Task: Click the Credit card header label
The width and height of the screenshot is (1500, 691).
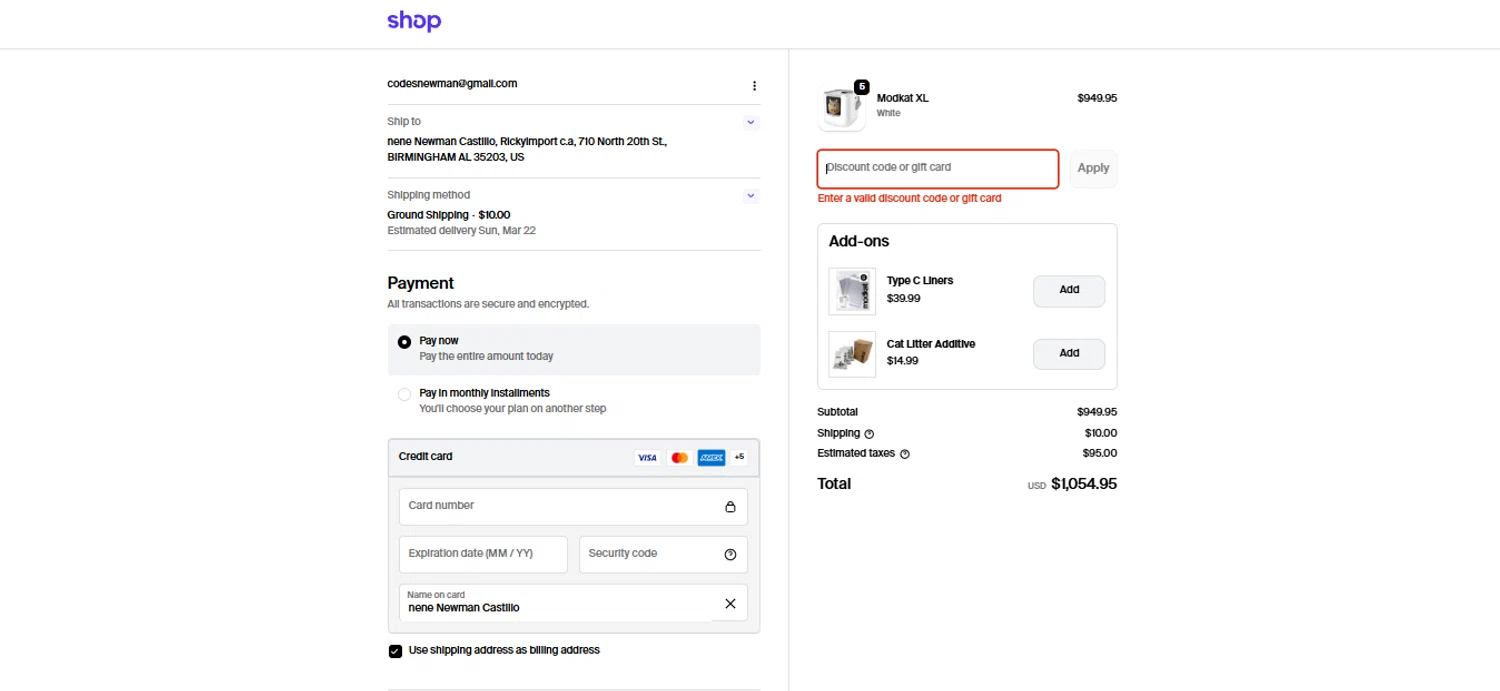Action: click(x=425, y=457)
